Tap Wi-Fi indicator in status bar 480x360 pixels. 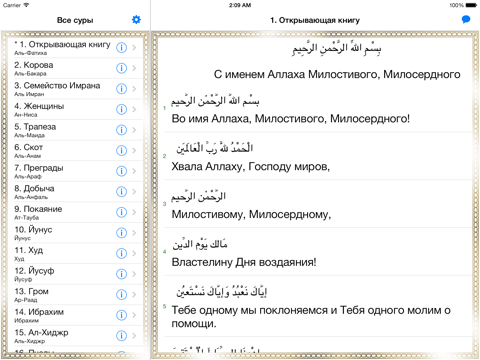click(x=26, y=5)
